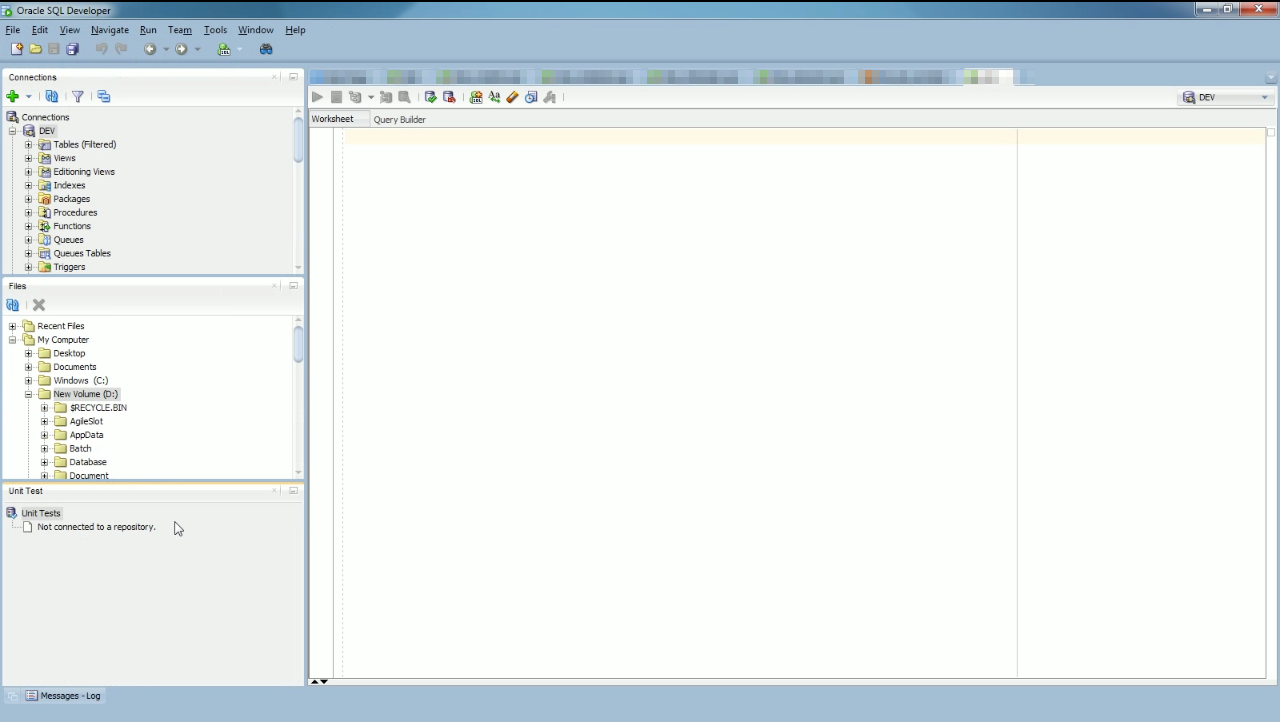This screenshot has height=722, width=1280.
Task: Collapse the New Volume (D:) node
Action: [x=29, y=394]
